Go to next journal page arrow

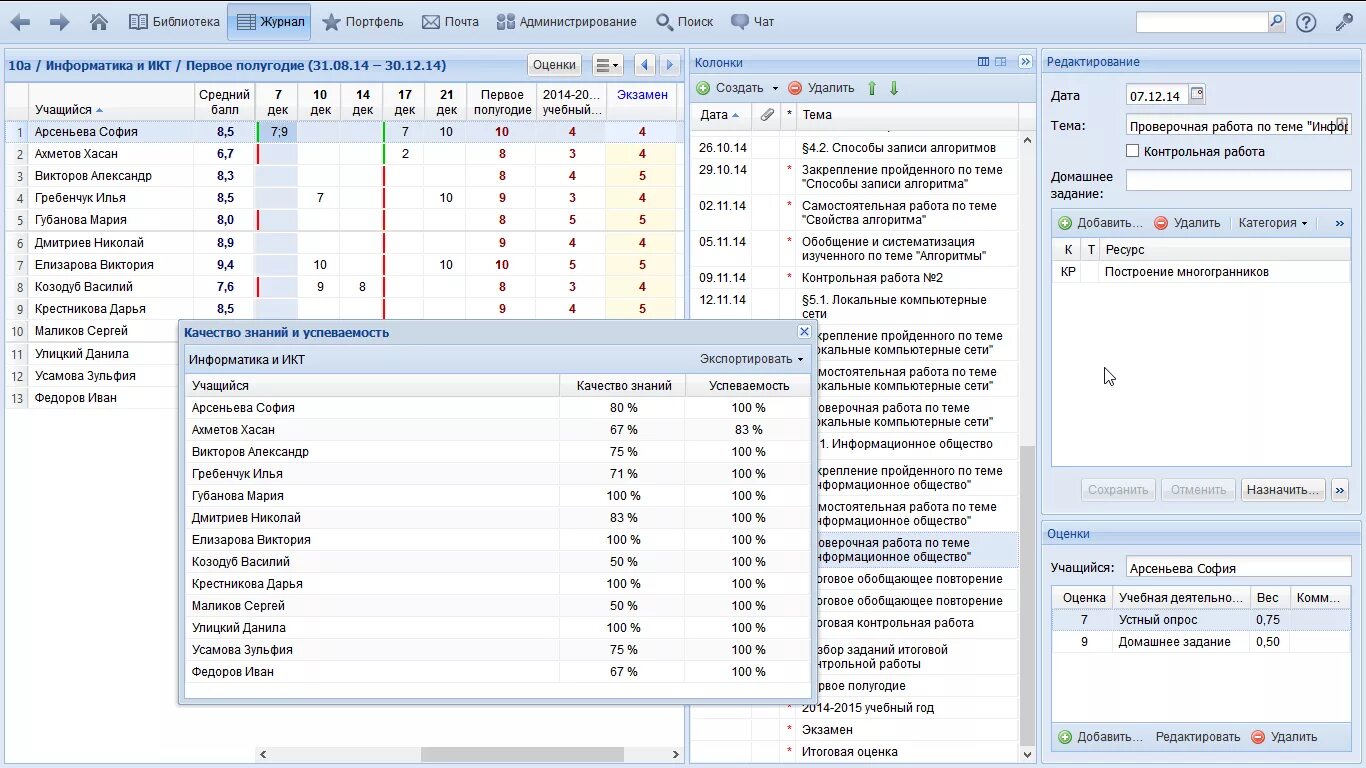669,65
